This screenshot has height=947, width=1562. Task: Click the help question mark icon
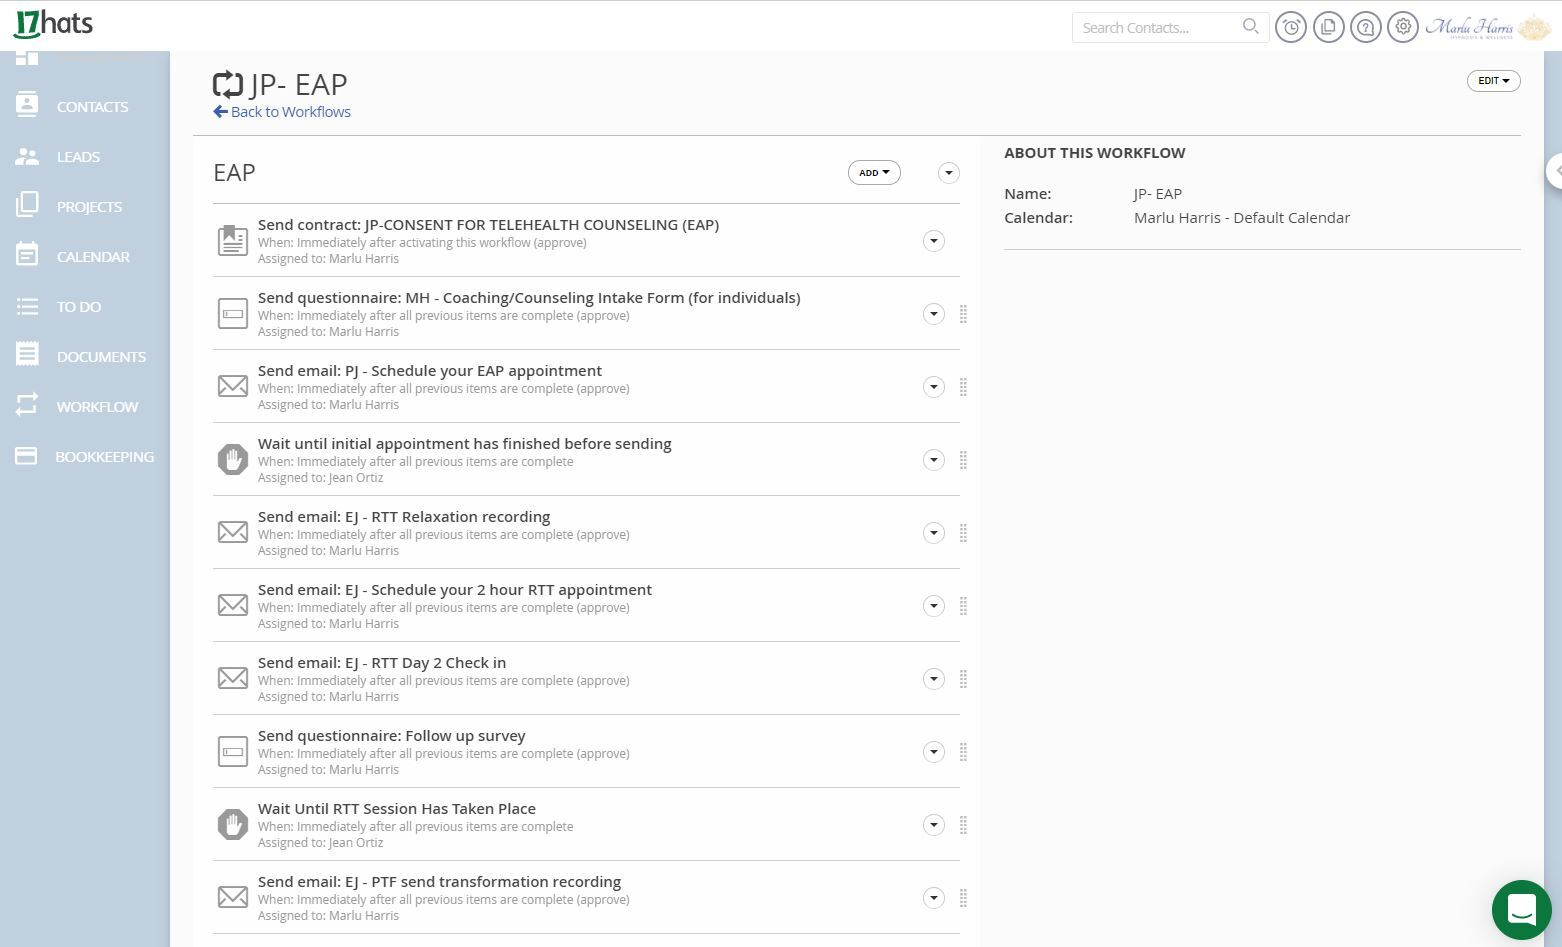pyautogui.click(x=1365, y=28)
